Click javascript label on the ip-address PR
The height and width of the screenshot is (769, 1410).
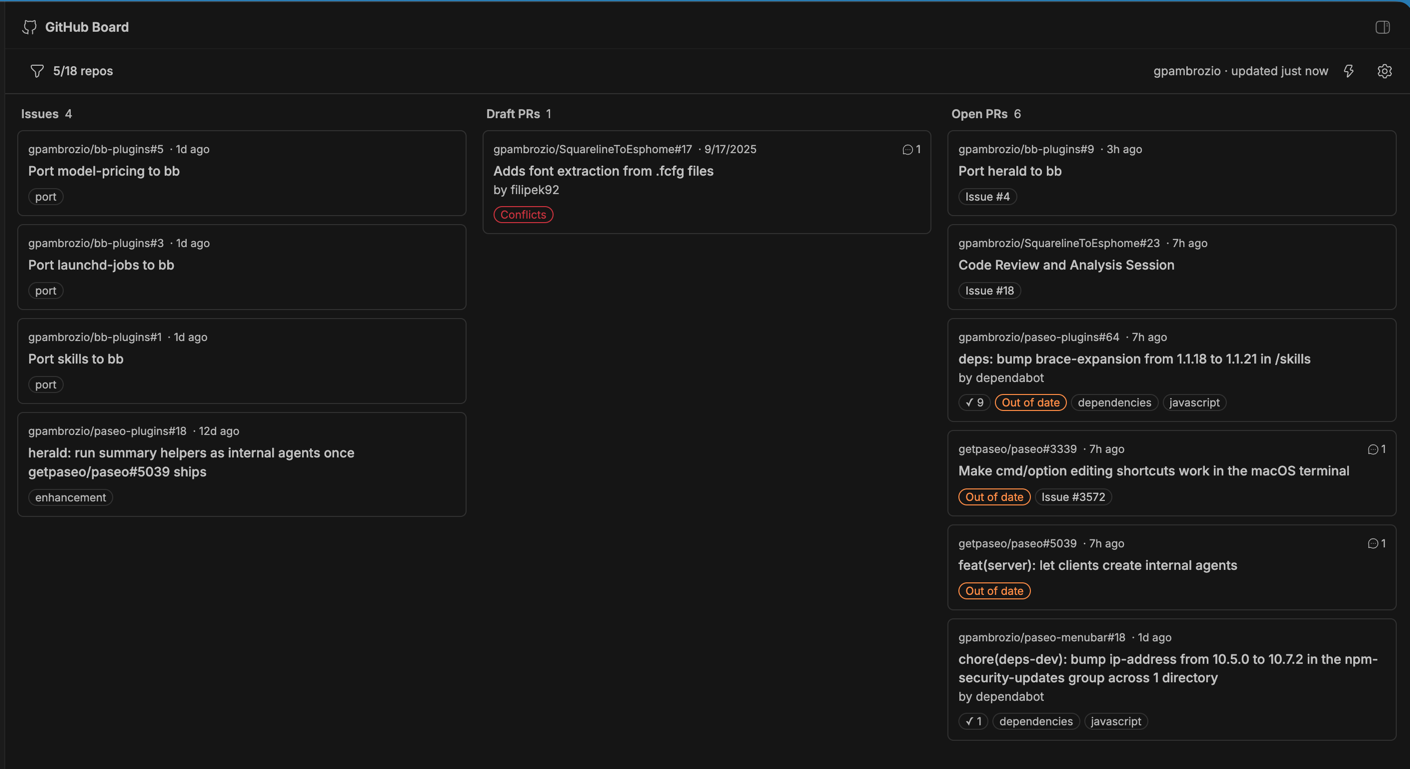1116,722
